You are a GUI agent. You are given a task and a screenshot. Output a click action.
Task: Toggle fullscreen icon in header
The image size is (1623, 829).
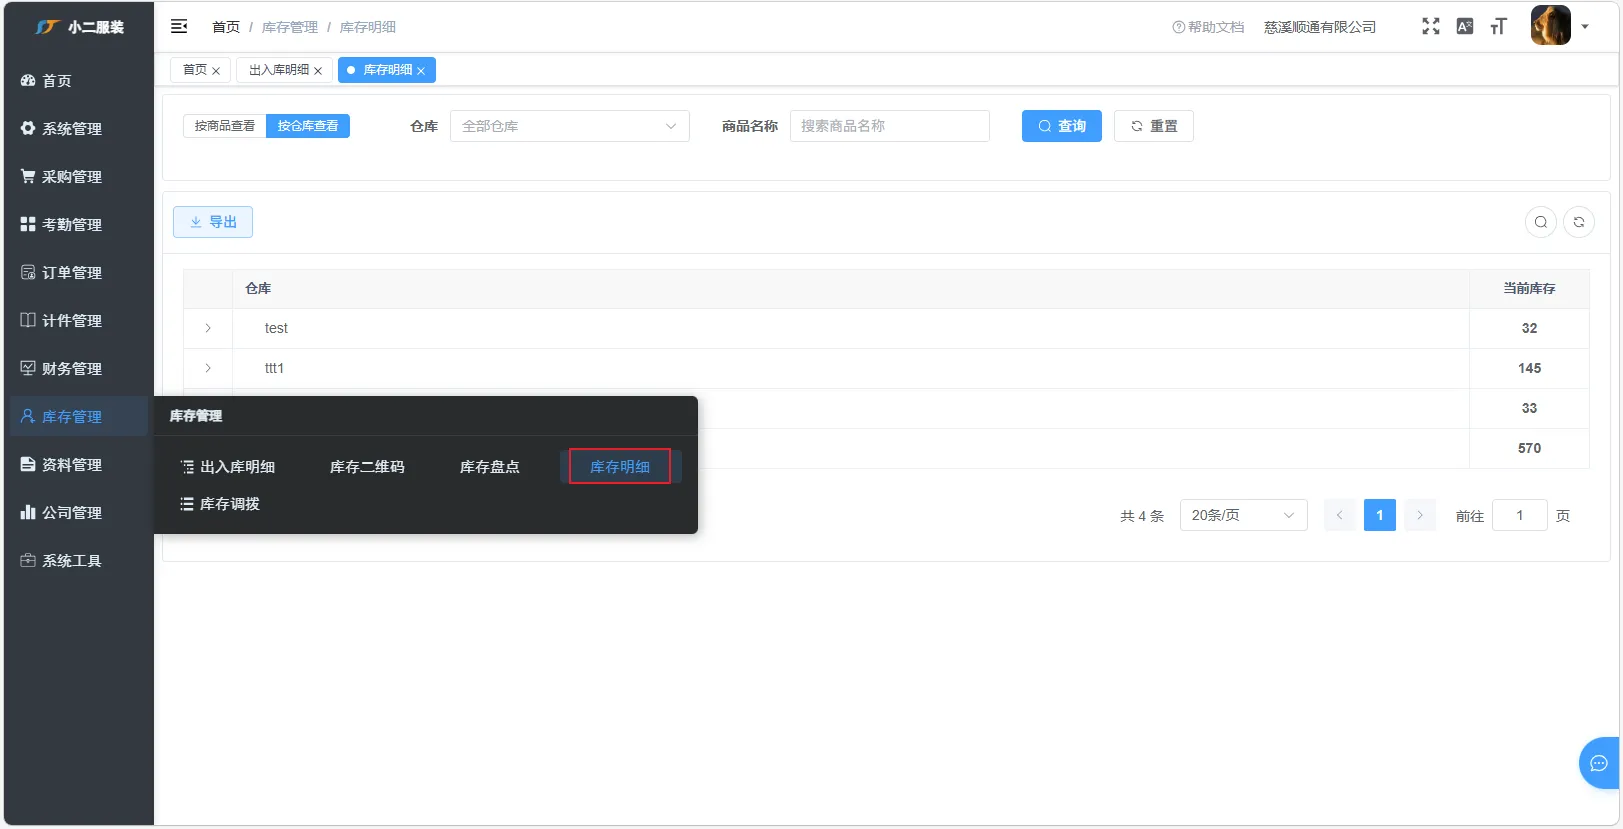tap(1431, 26)
